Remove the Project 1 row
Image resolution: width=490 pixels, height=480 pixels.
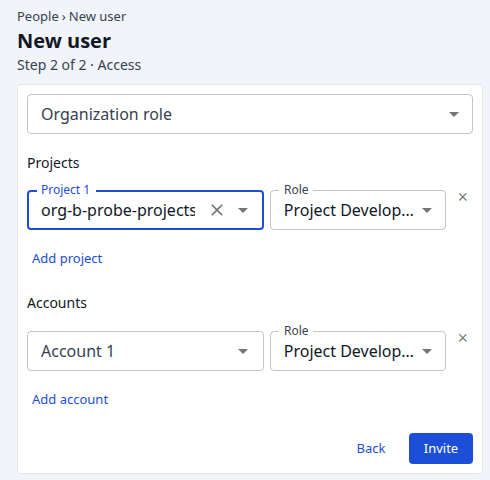tap(463, 197)
